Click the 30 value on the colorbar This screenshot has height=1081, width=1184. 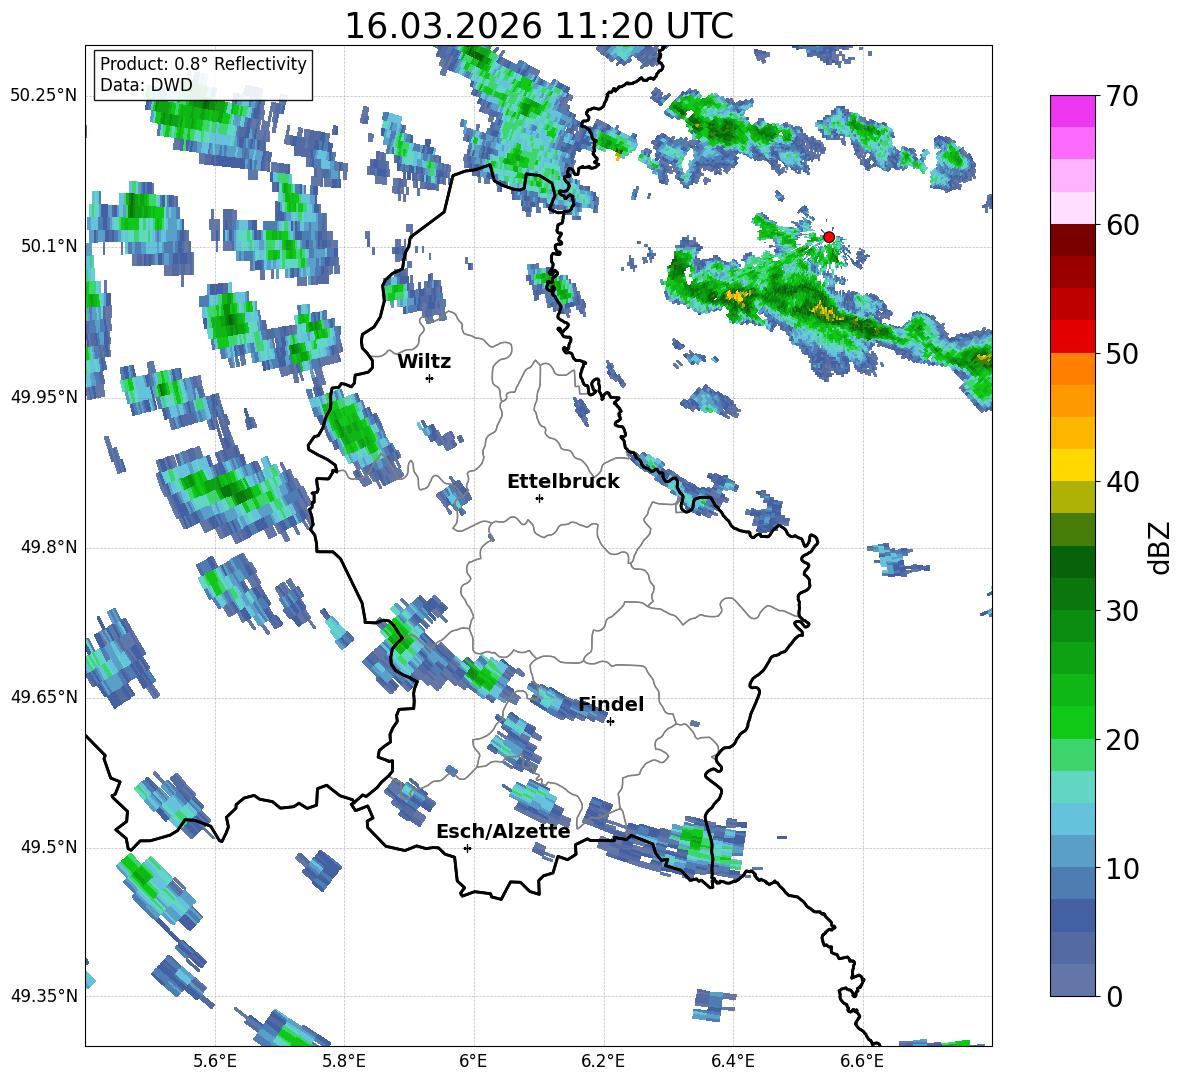pos(1122,611)
